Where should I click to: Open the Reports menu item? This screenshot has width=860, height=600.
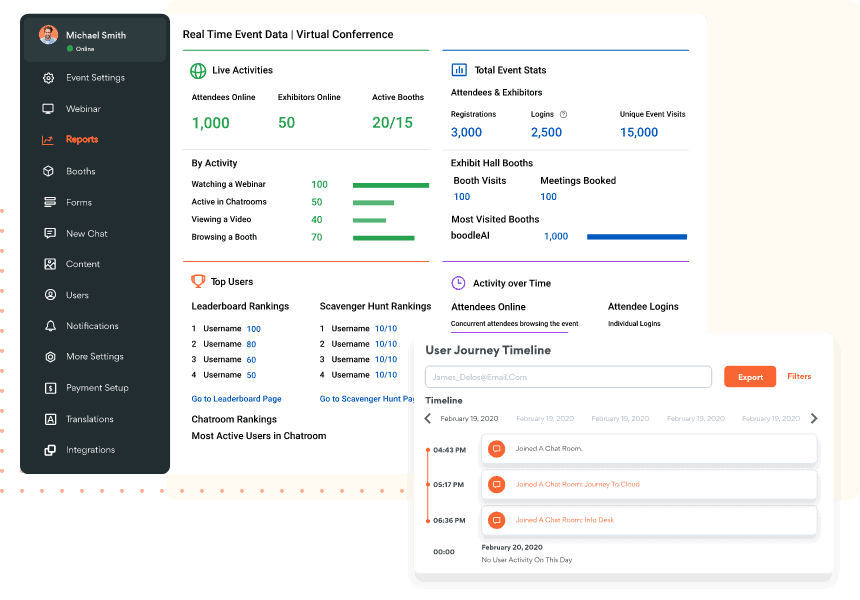click(x=82, y=140)
